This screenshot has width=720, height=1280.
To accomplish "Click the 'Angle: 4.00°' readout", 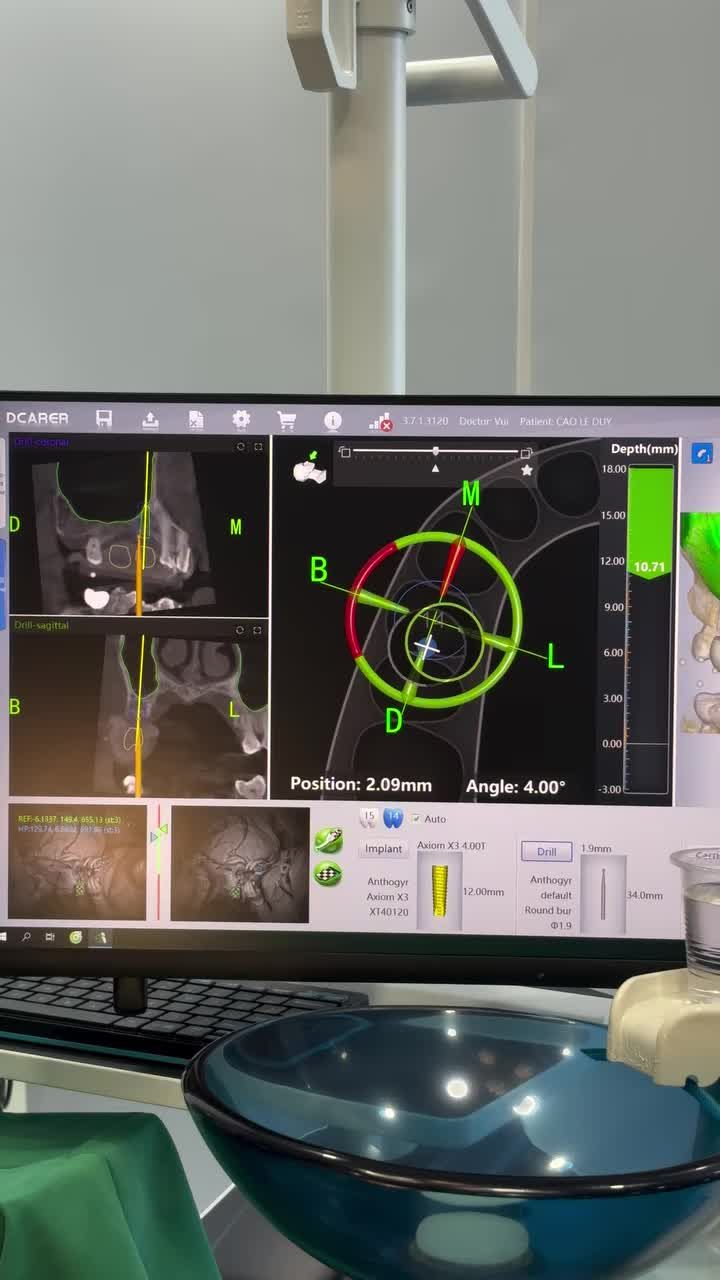I will [x=516, y=788].
